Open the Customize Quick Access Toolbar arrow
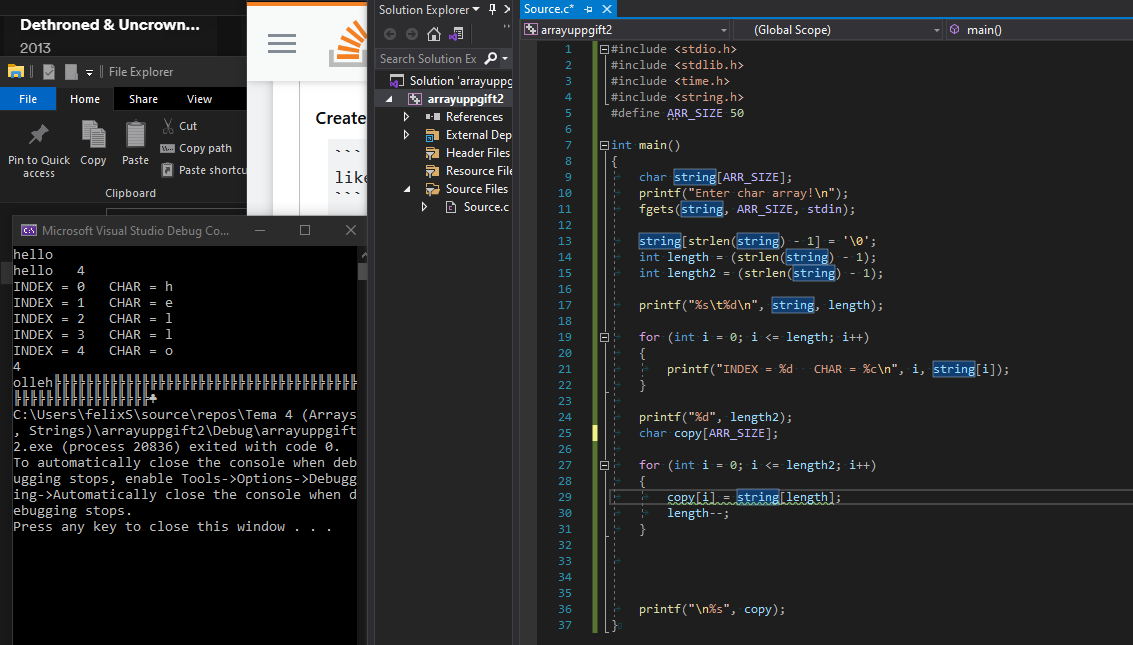The image size is (1133, 645). (x=90, y=72)
